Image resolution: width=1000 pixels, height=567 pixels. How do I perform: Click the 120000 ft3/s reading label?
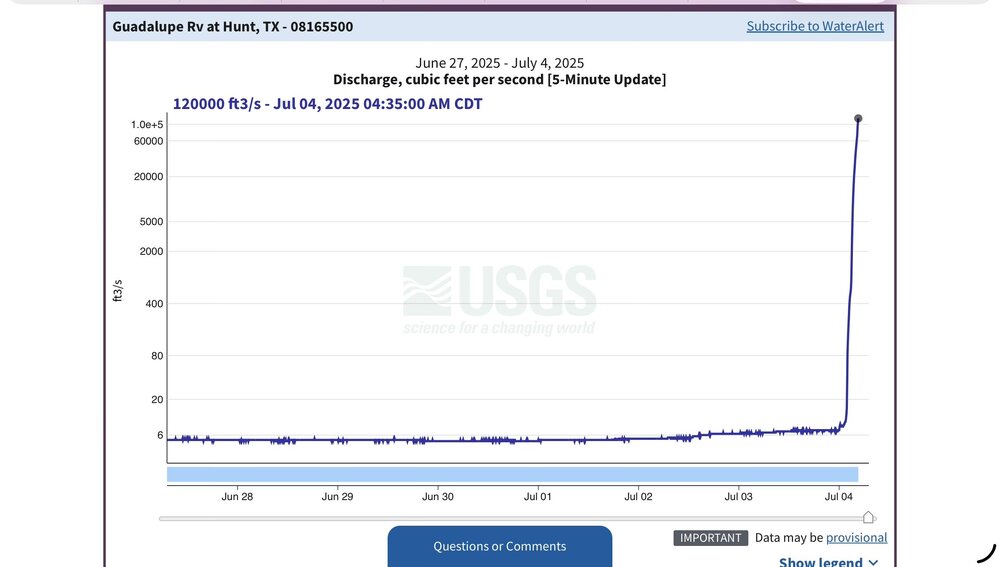(327, 104)
